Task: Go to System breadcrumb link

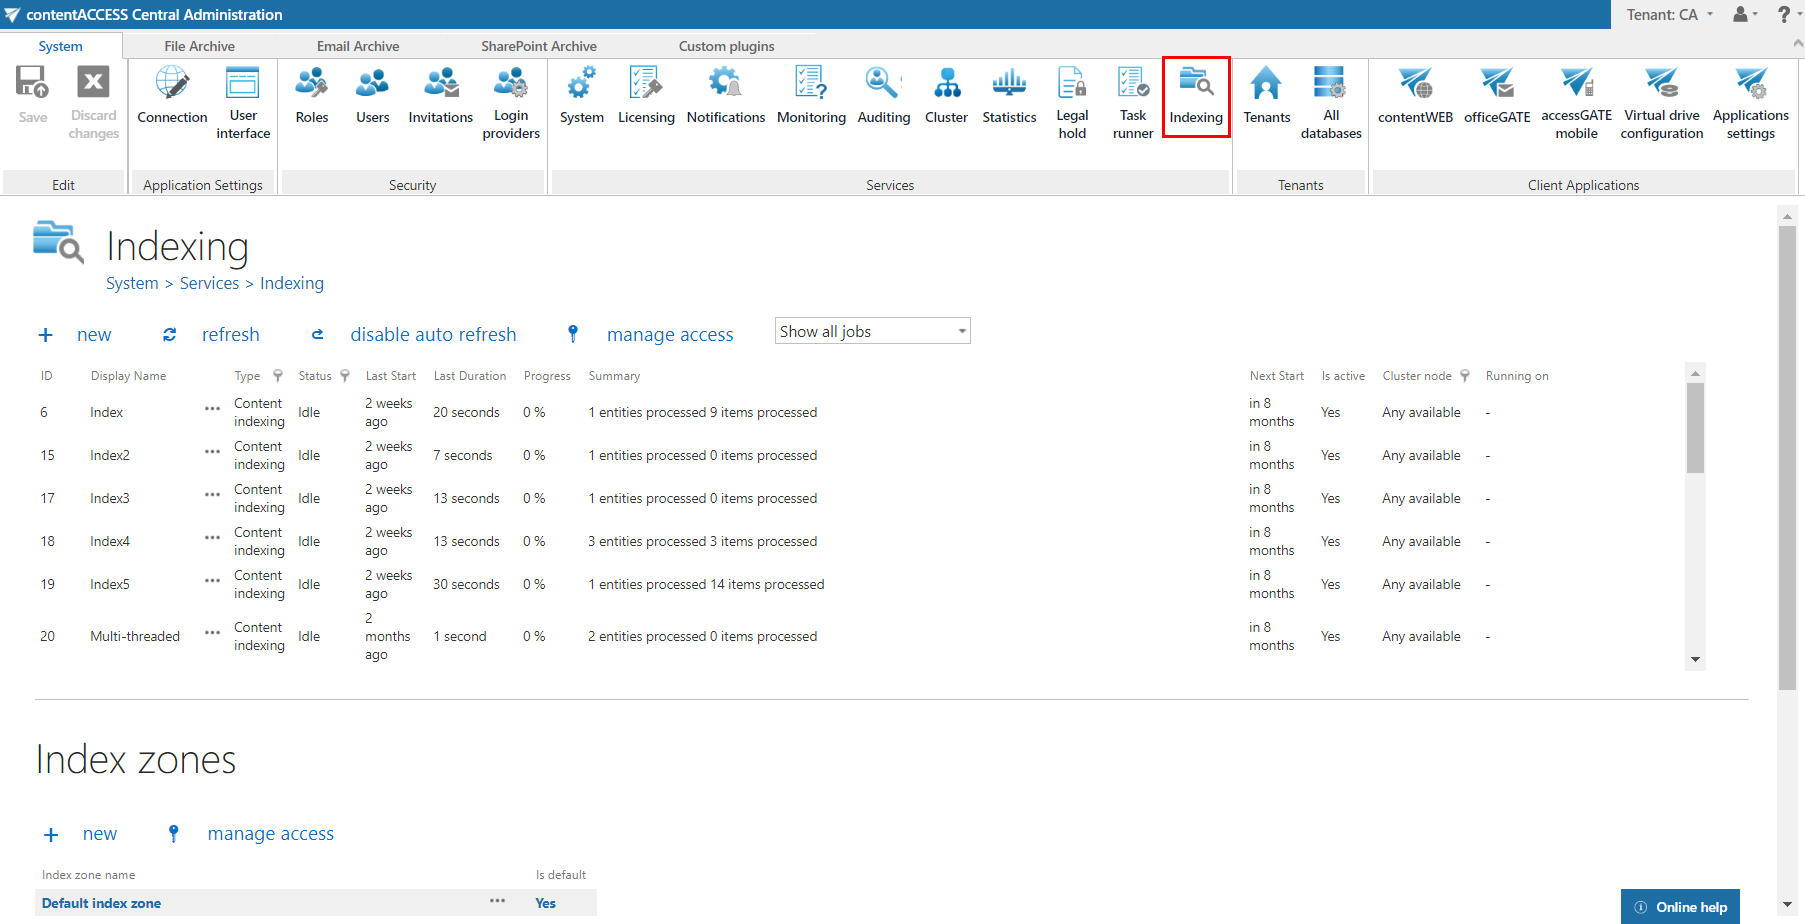Action: point(132,283)
